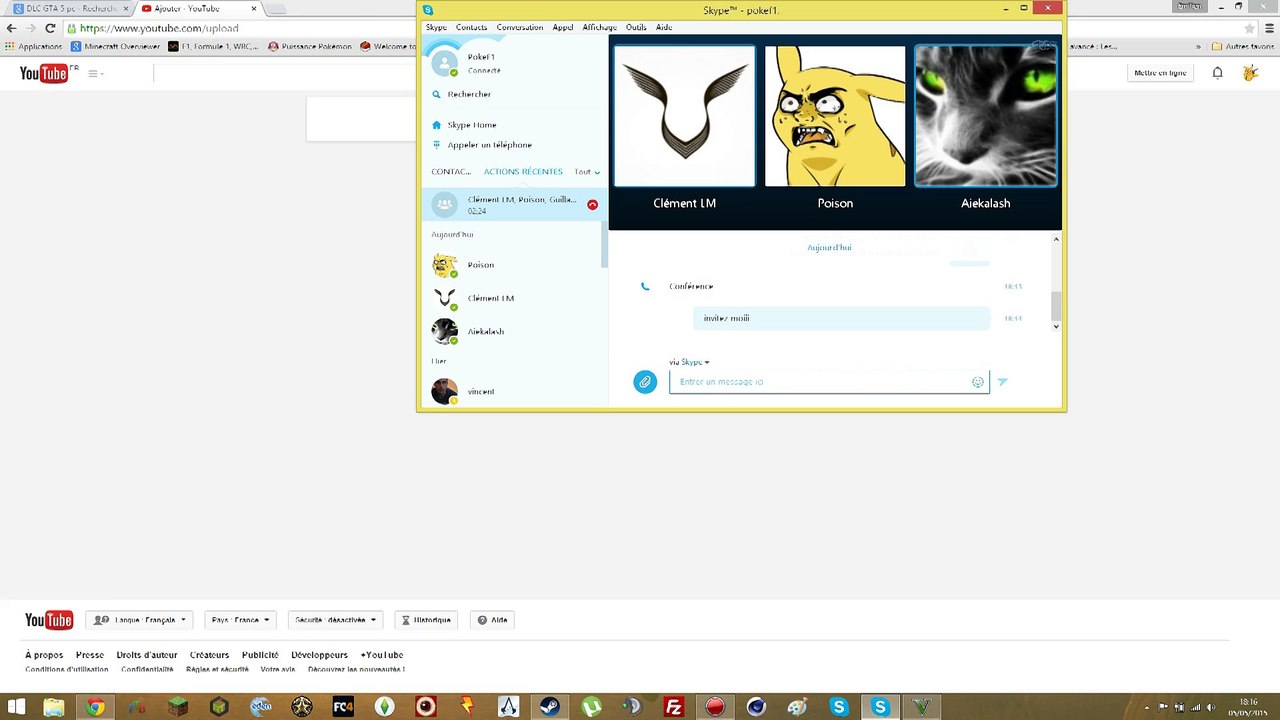This screenshot has height=720, width=1280.
Task: Open the GTA V taskbar icon
Action: click(921, 707)
